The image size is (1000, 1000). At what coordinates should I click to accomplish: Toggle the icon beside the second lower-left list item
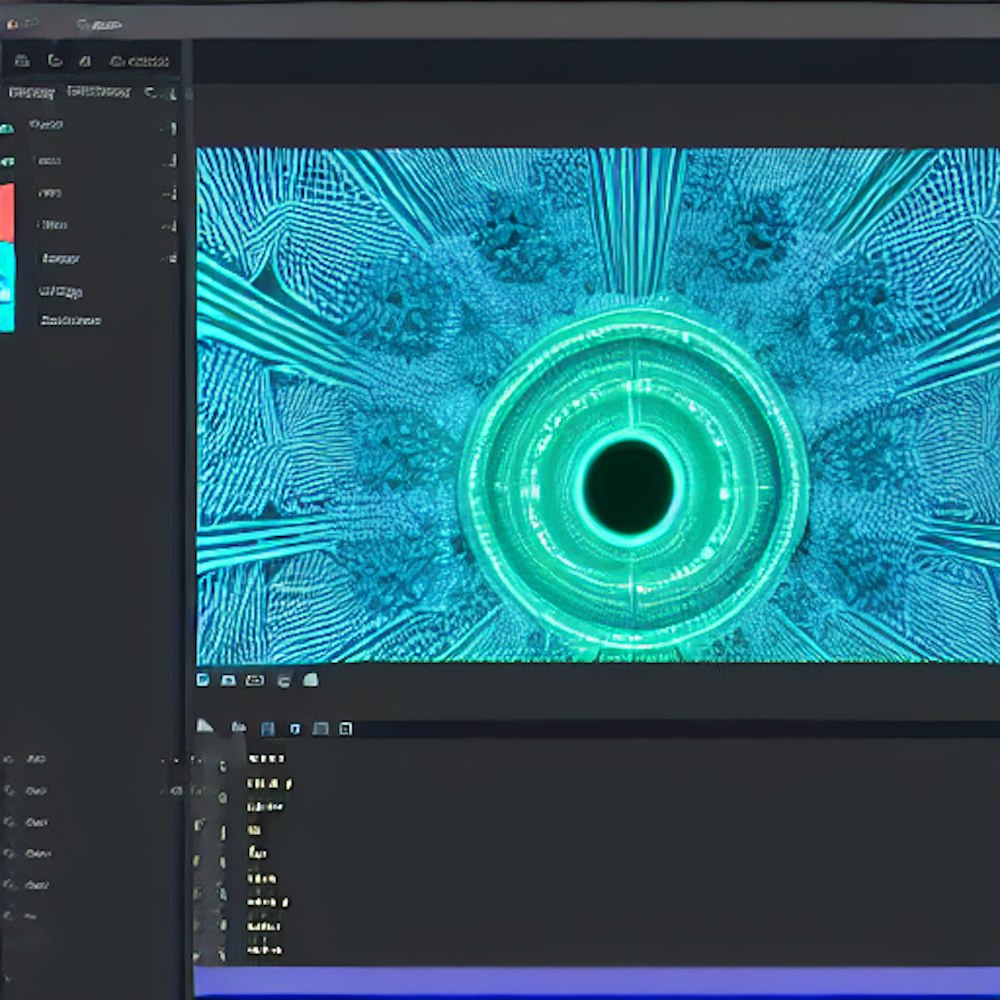[10, 791]
